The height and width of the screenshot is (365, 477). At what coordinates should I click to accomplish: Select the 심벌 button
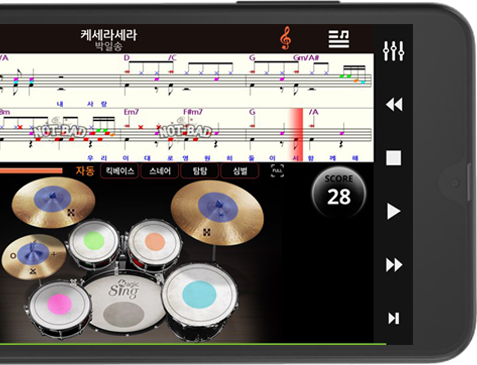coord(240,171)
